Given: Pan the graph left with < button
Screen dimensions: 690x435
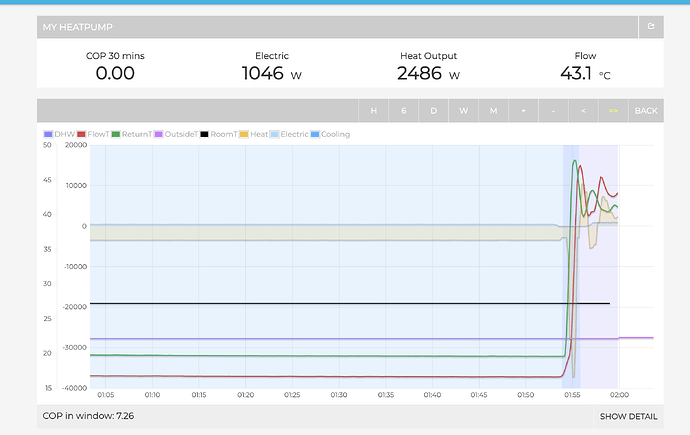Looking at the screenshot, I should (x=583, y=111).
